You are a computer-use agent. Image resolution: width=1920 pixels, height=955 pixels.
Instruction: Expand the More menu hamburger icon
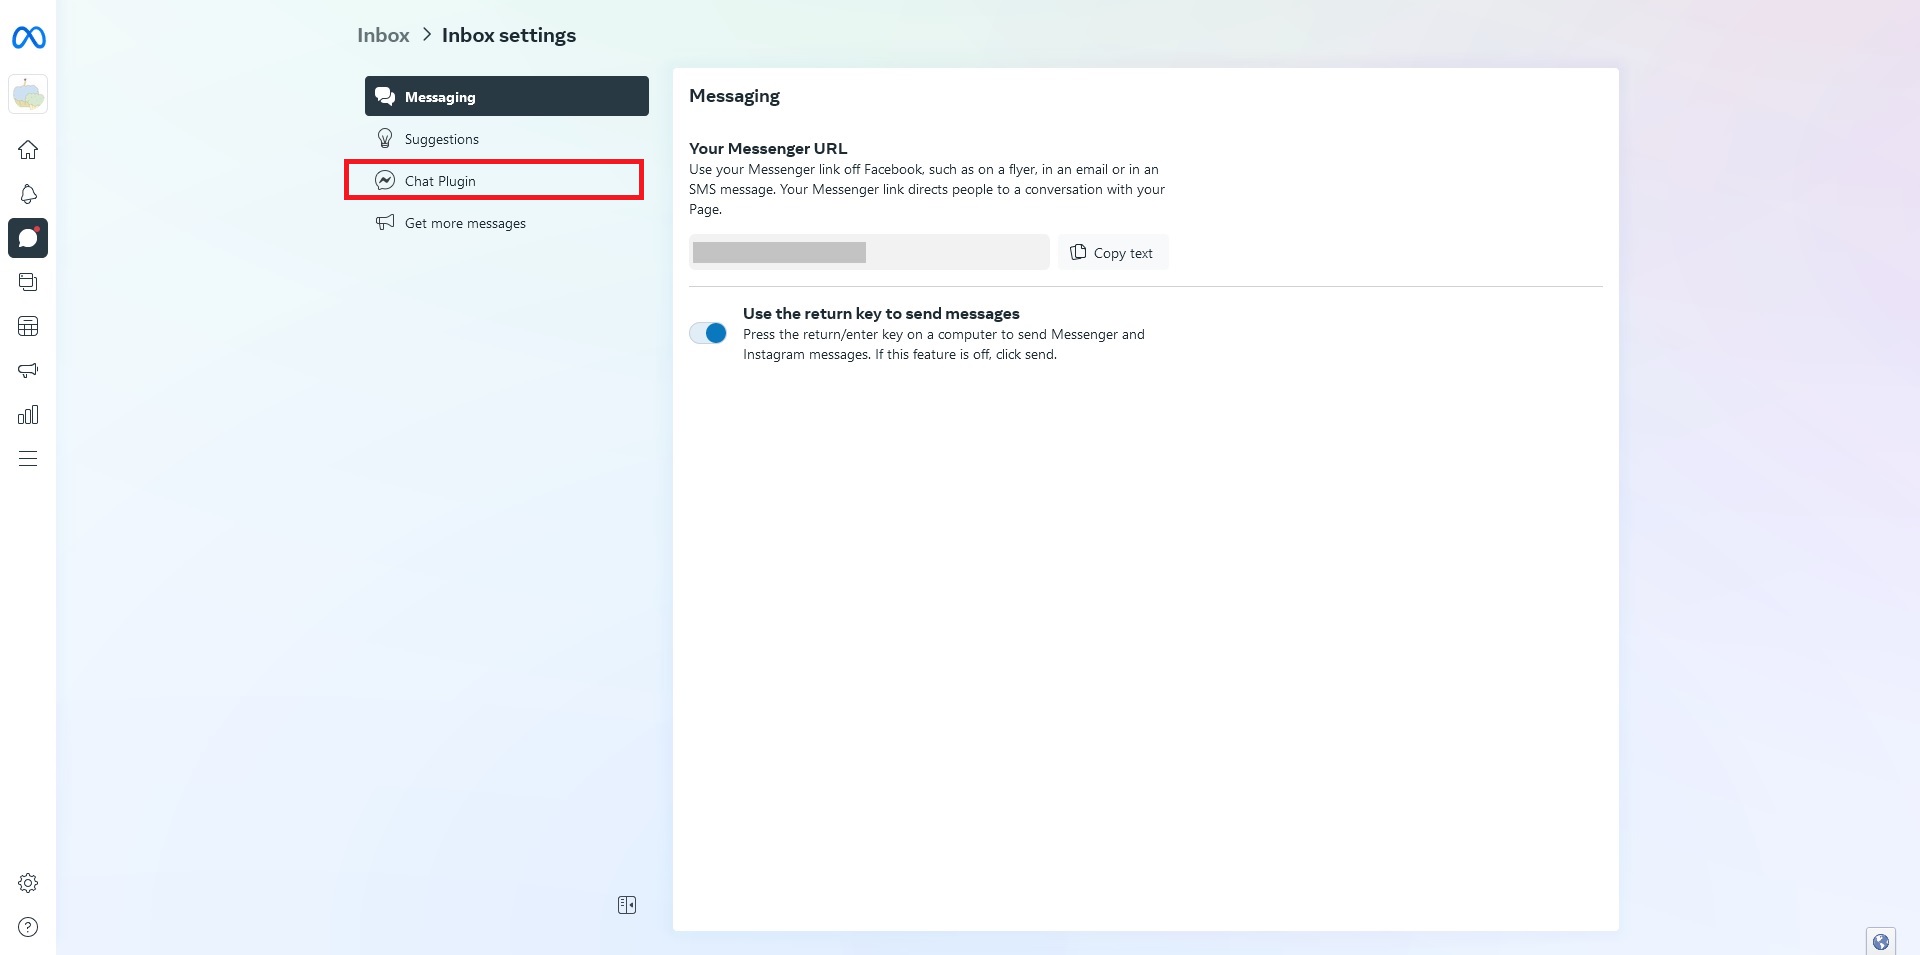pos(28,458)
